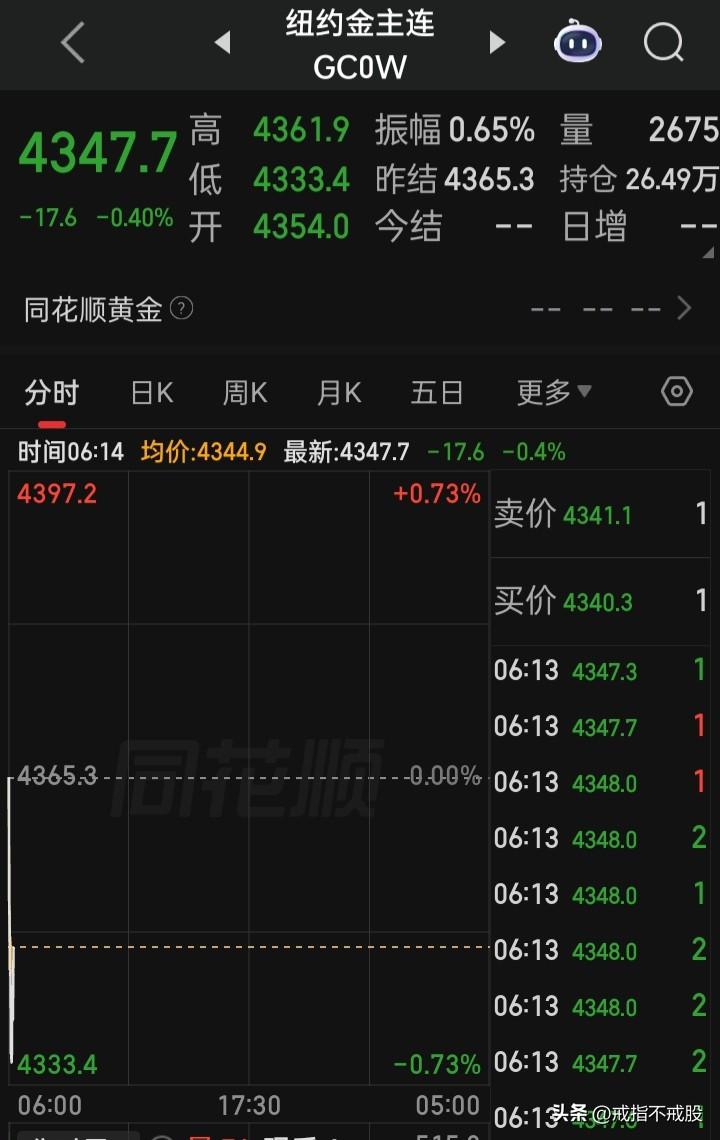The height and width of the screenshot is (1140, 720).
Task: Tap the 量 2675 volume value
Action: (683, 130)
